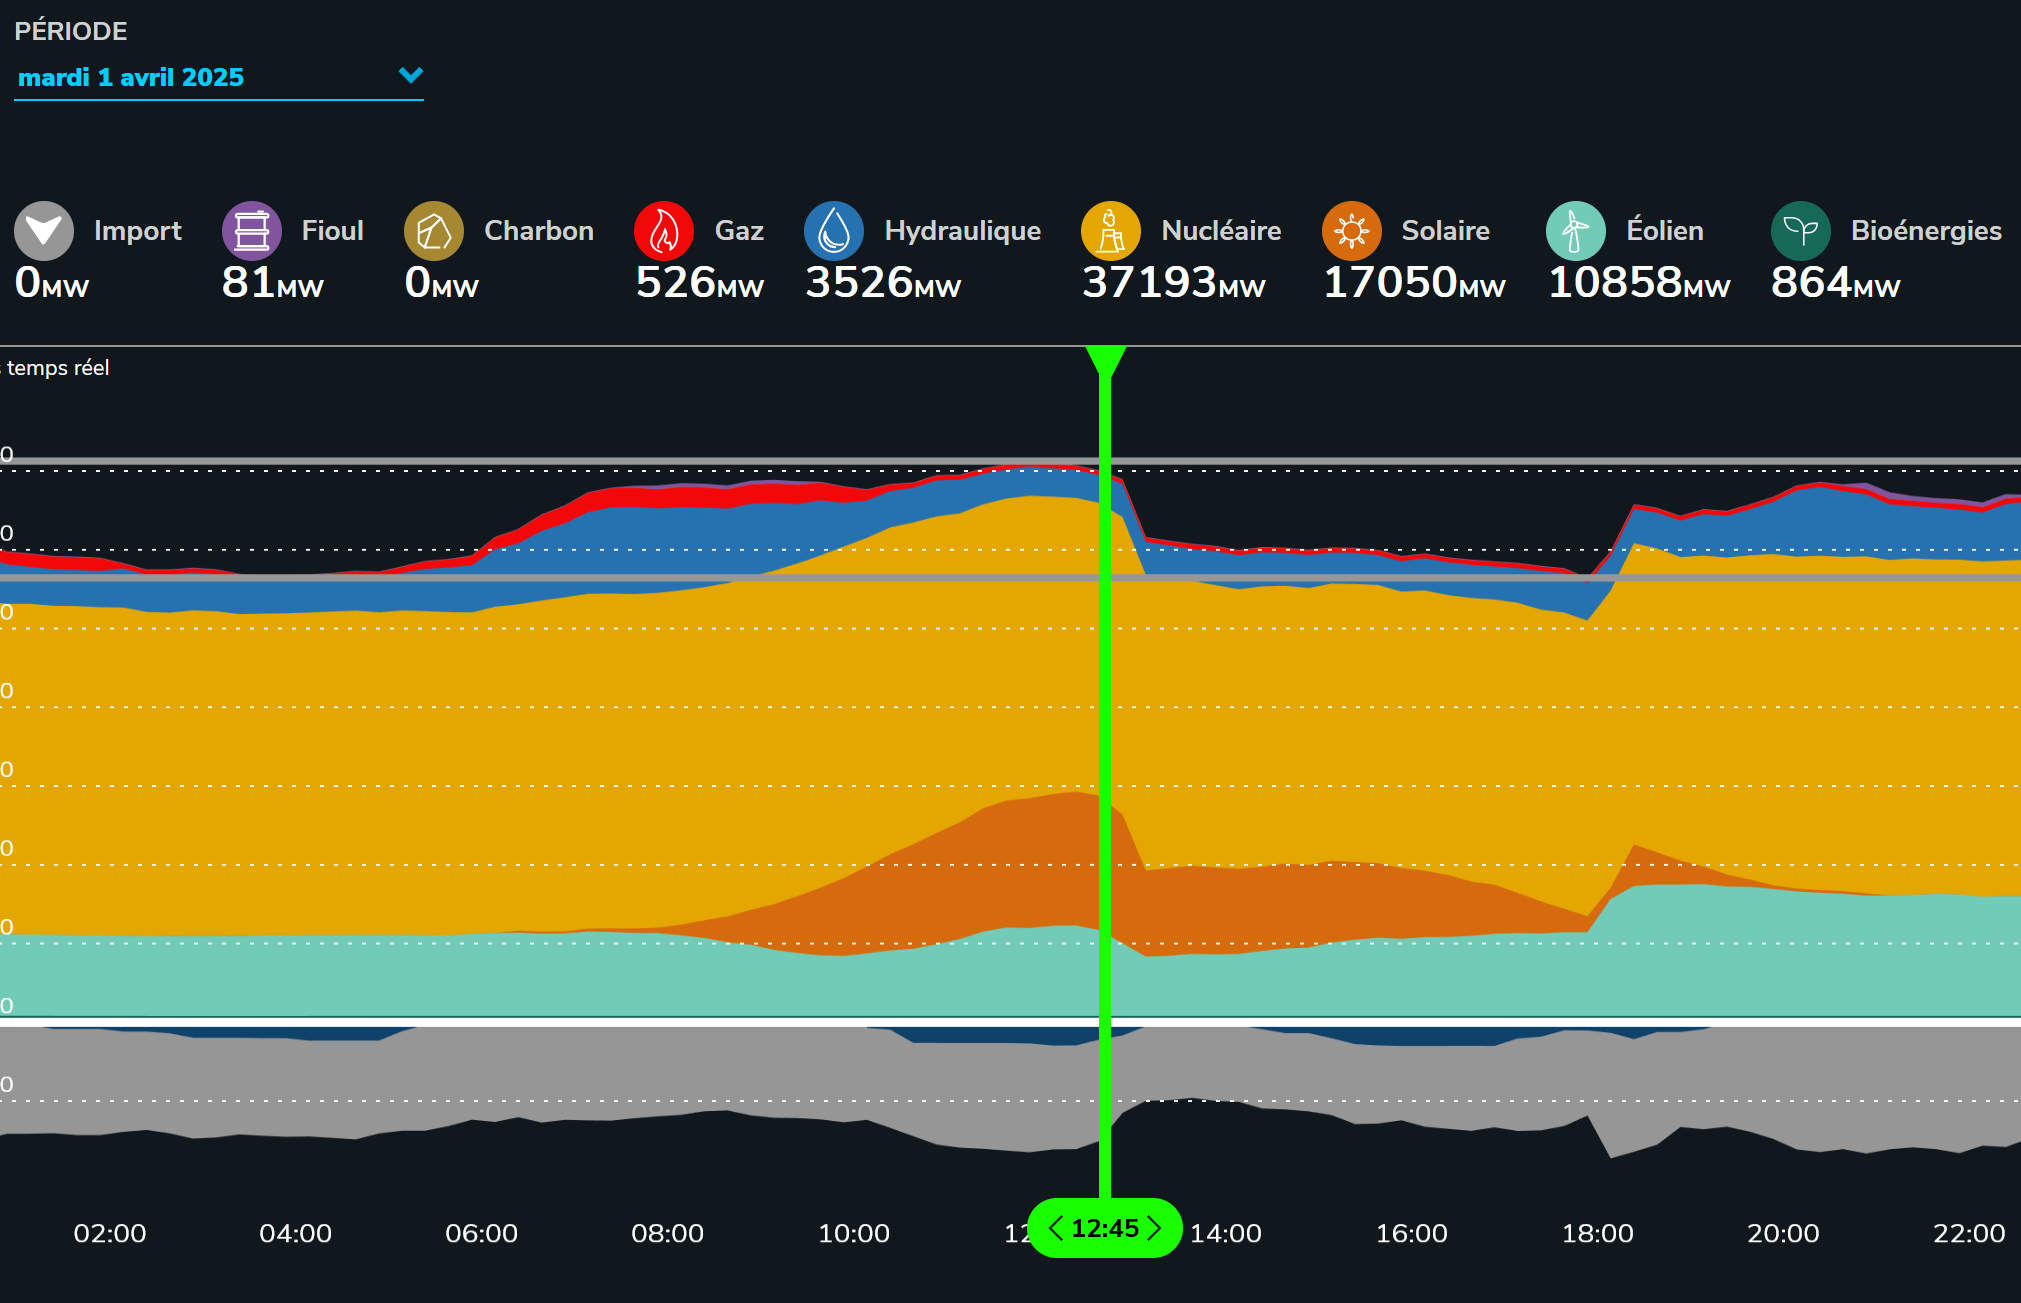
Task: Click the 08:00 time axis label
Action: [667, 1233]
